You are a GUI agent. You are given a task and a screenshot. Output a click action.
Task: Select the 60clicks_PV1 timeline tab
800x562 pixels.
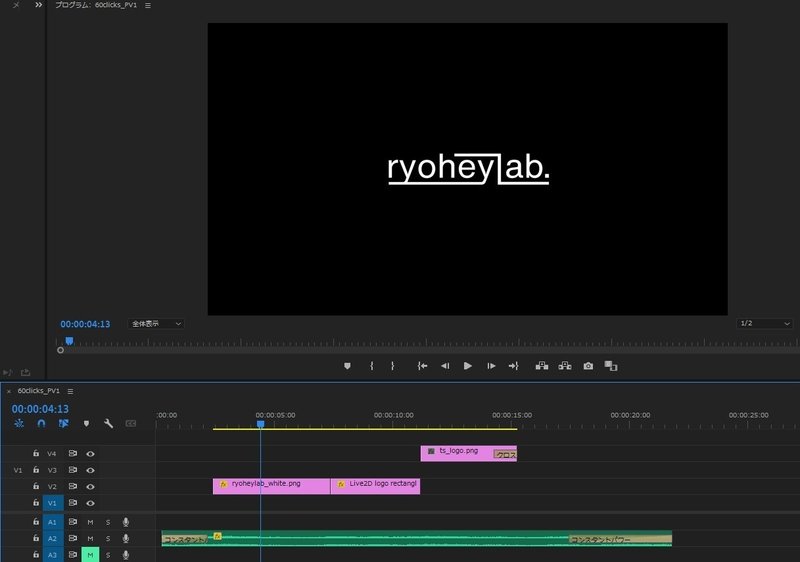[x=38, y=391]
